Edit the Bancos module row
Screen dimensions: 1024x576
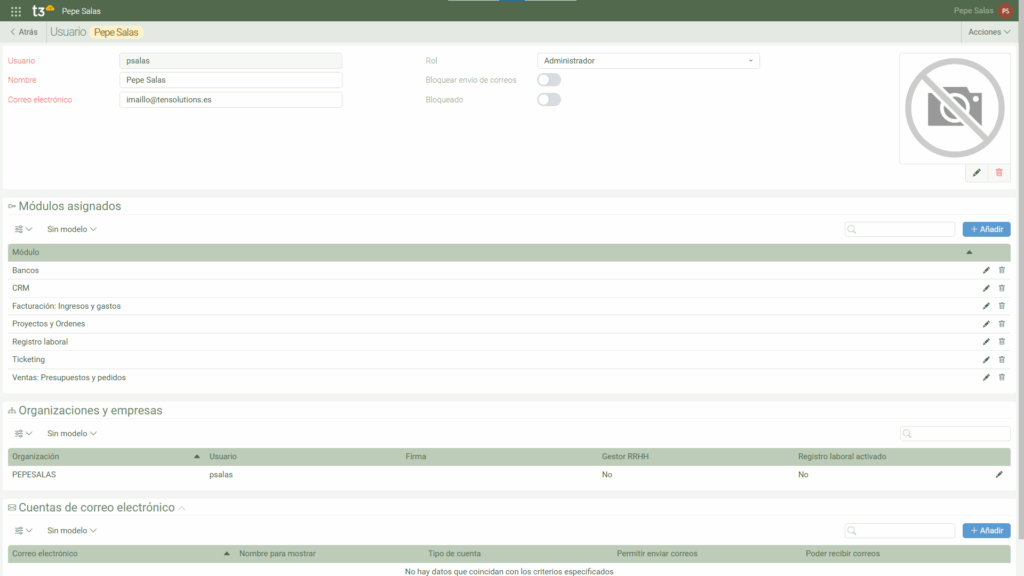986,270
